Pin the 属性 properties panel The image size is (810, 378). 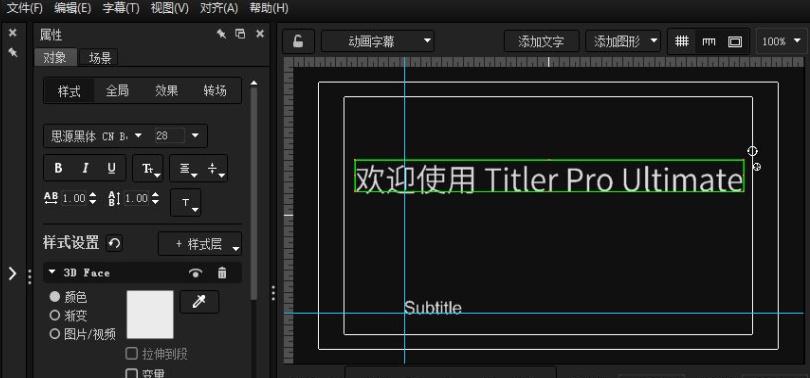tap(221, 34)
